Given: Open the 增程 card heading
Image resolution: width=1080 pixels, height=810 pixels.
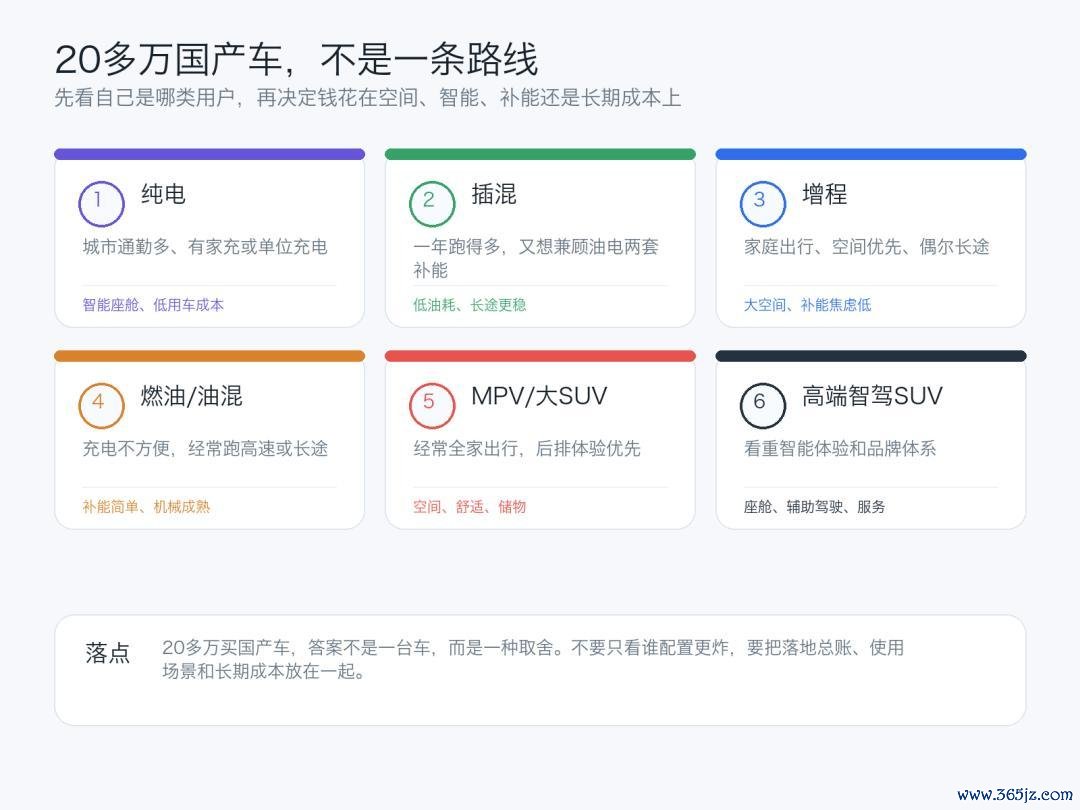Looking at the screenshot, I should [x=824, y=194].
